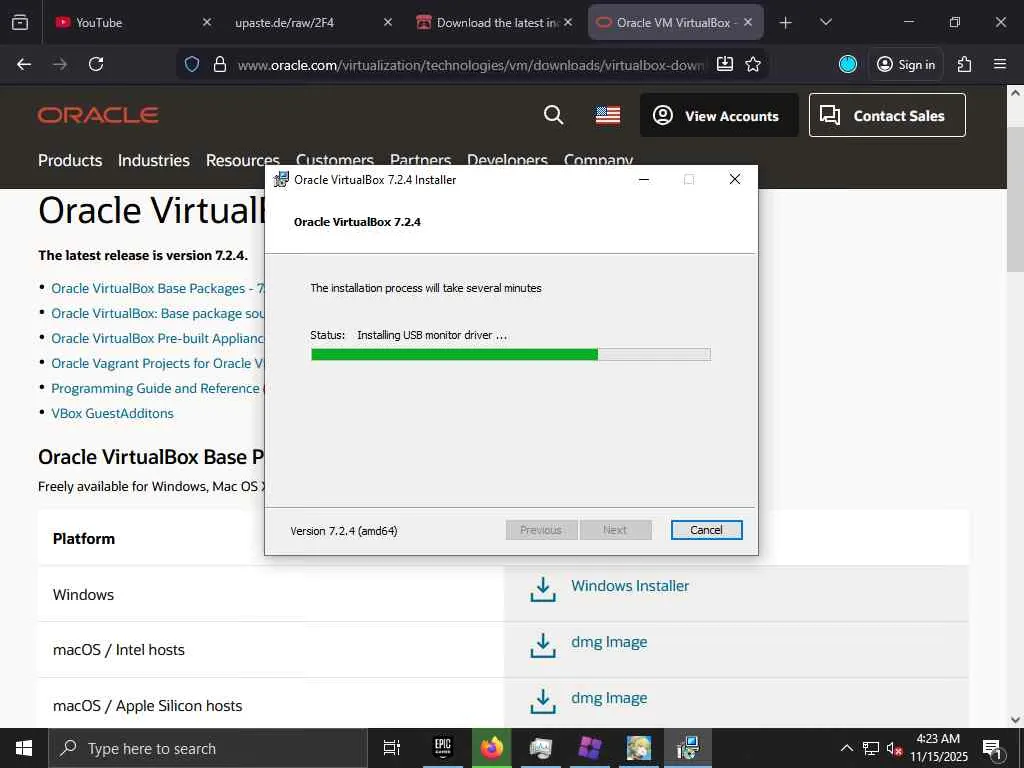The height and width of the screenshot is (768, 1024).
Task: Reload the current Oracle page
Action: coord(96,64)
